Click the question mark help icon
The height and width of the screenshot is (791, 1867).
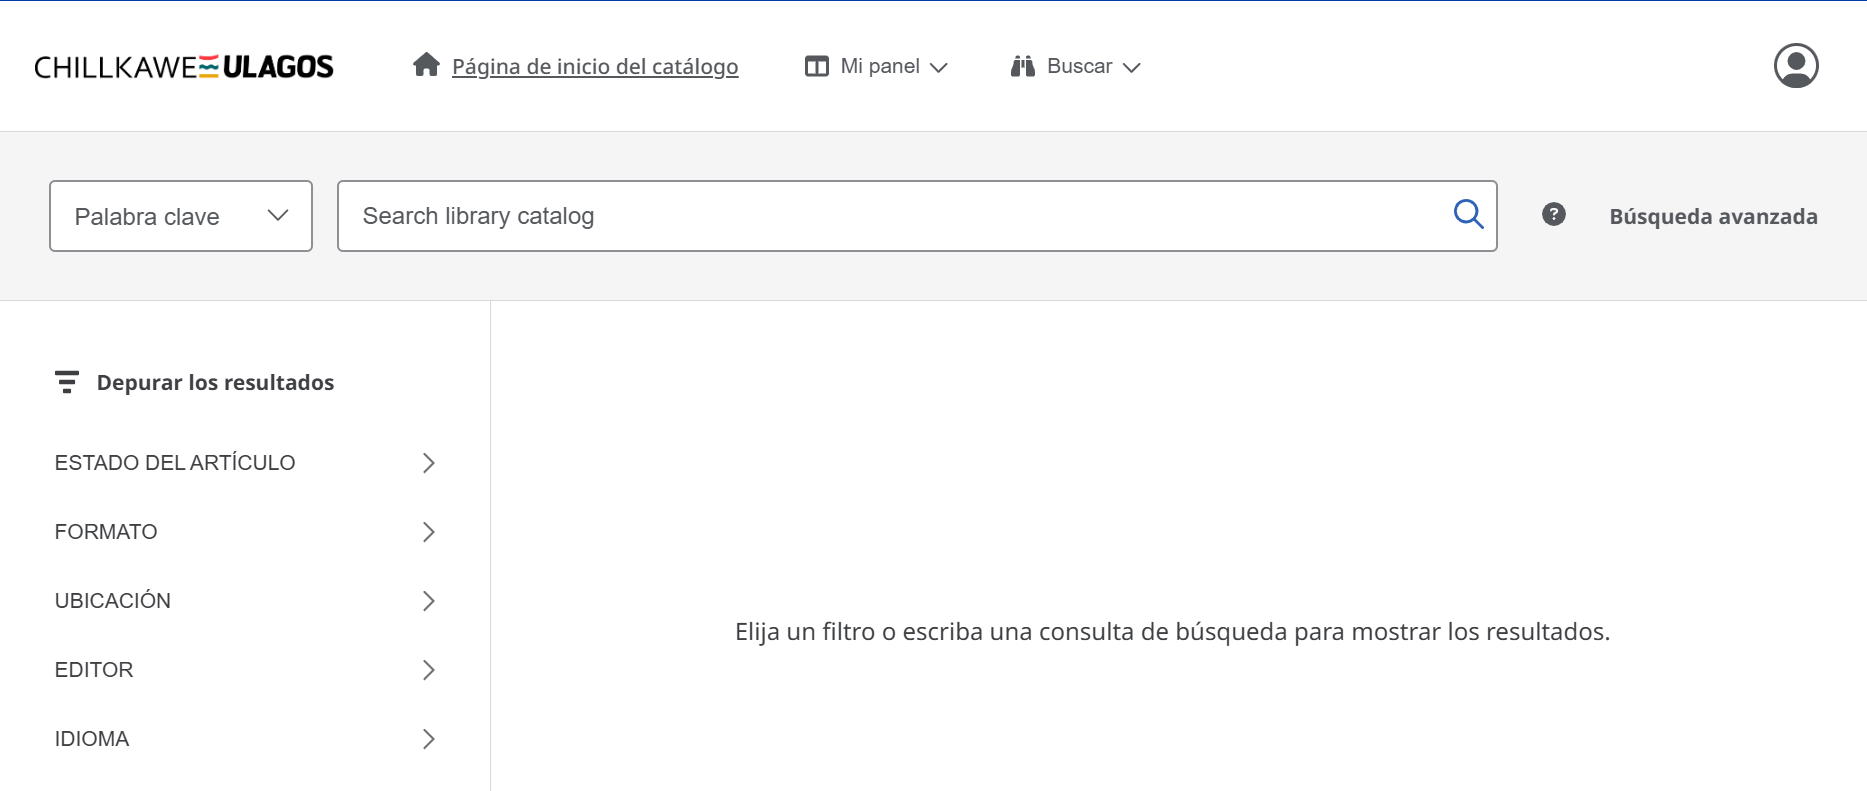pos(1553,215)
